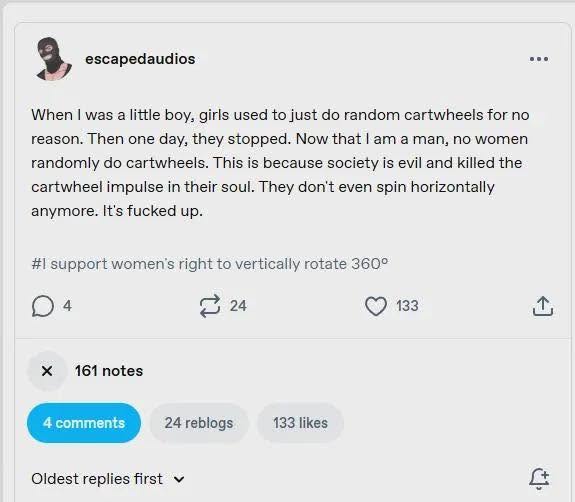Viewport: 575px width, 502px height.
Task: Reblog the post using the arrows icon
Action: [210, 306]
